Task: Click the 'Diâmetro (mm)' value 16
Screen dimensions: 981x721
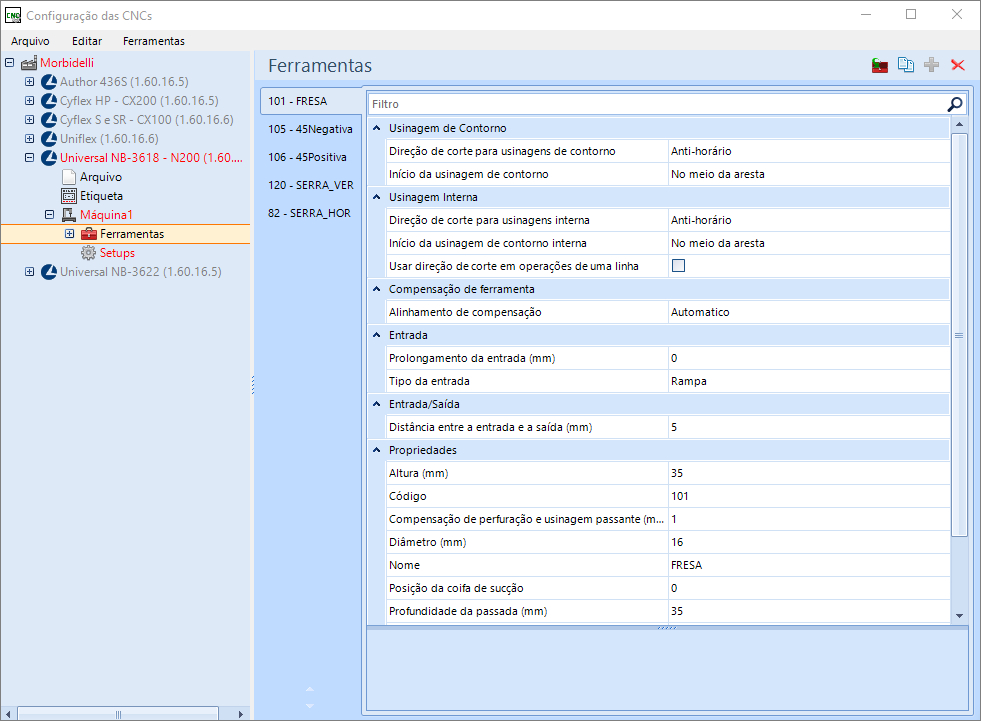Action: [x=808, y=542]
